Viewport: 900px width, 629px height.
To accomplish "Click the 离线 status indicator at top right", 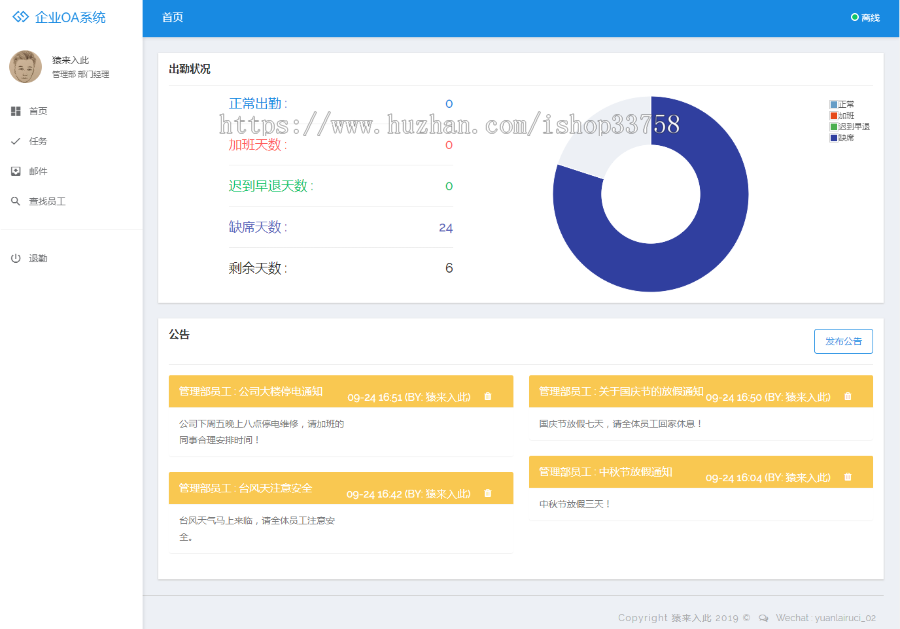I will pos(864,17).
